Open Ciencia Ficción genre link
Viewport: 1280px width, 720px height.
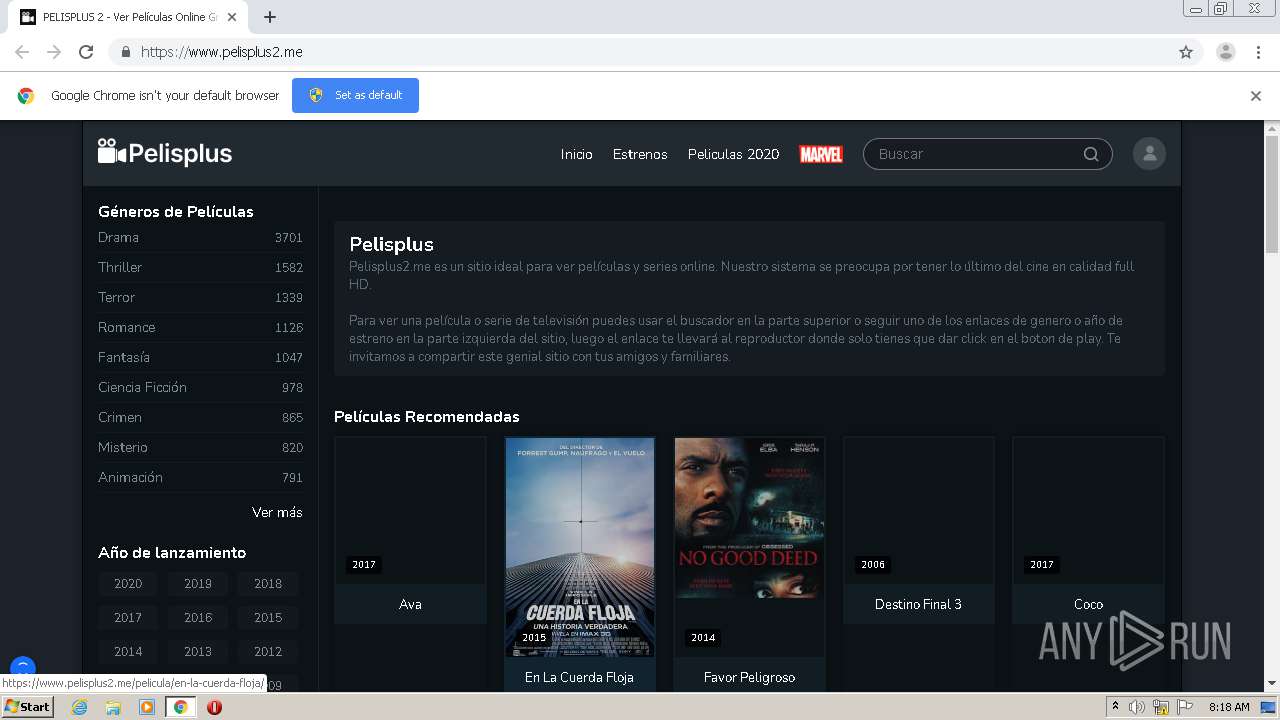tap(200, 387)
